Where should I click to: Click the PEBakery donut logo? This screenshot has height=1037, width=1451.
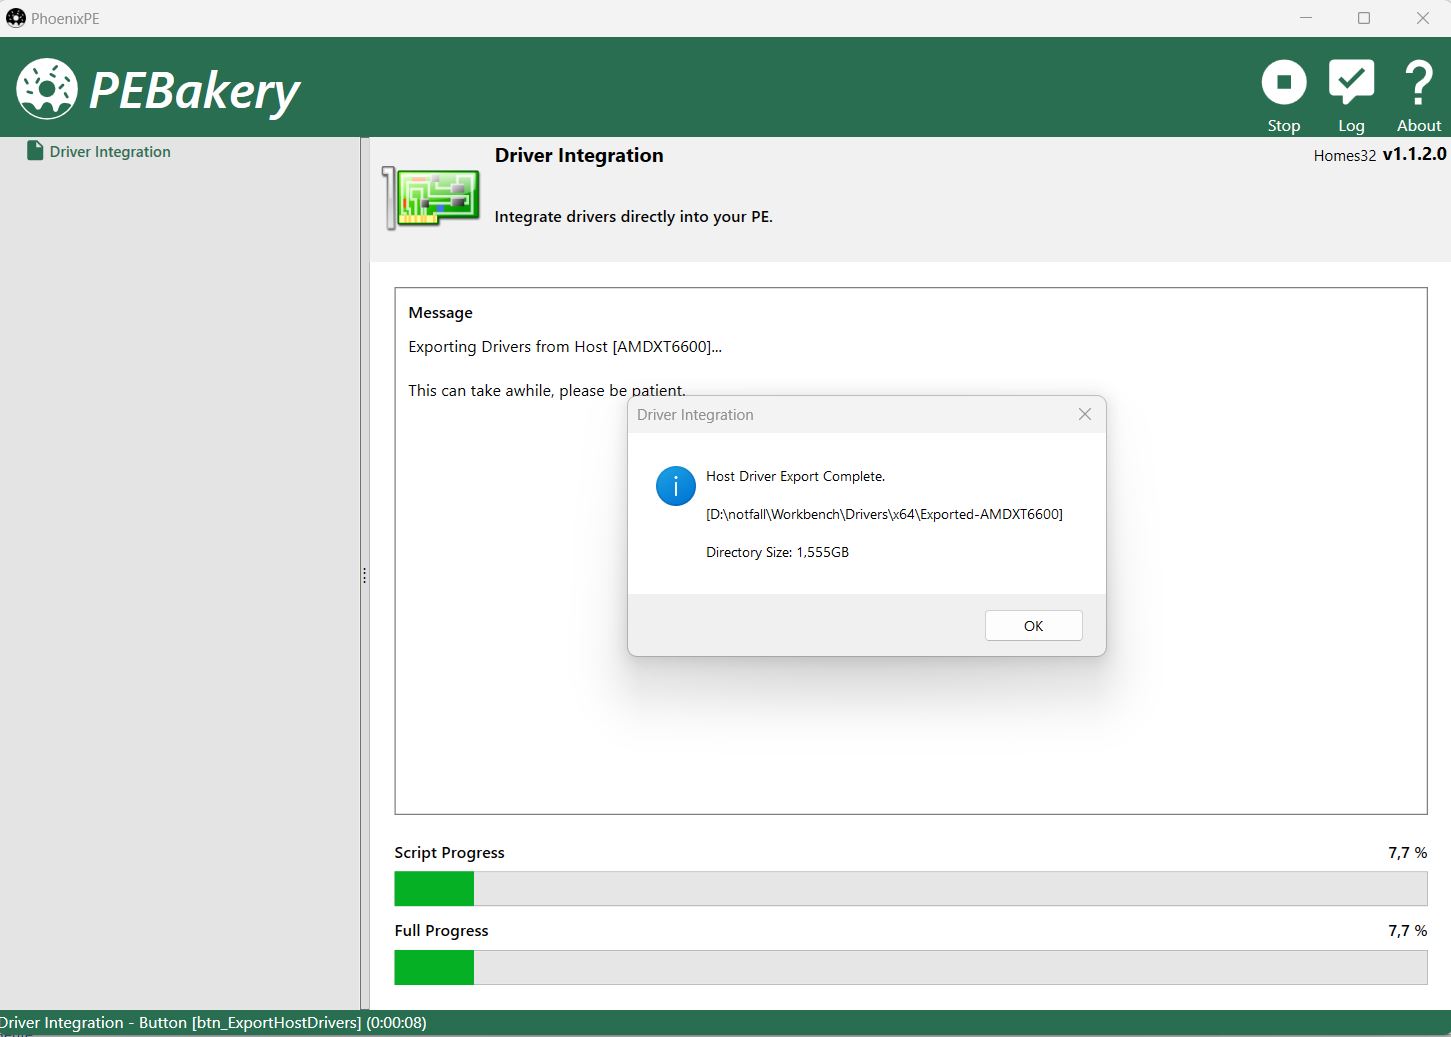tap(47, 88)
